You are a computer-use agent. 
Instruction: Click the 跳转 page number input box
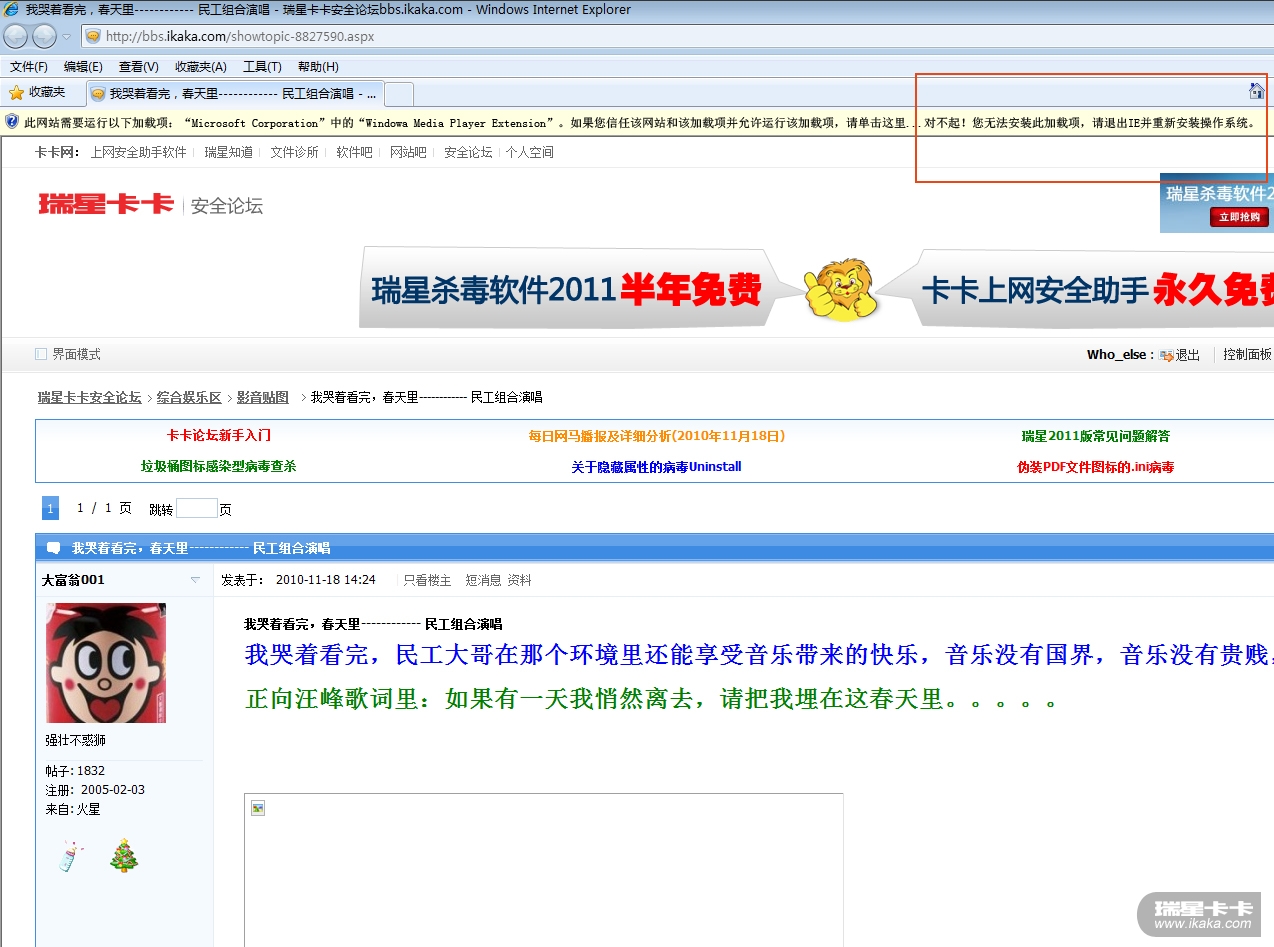pos(196,508)
